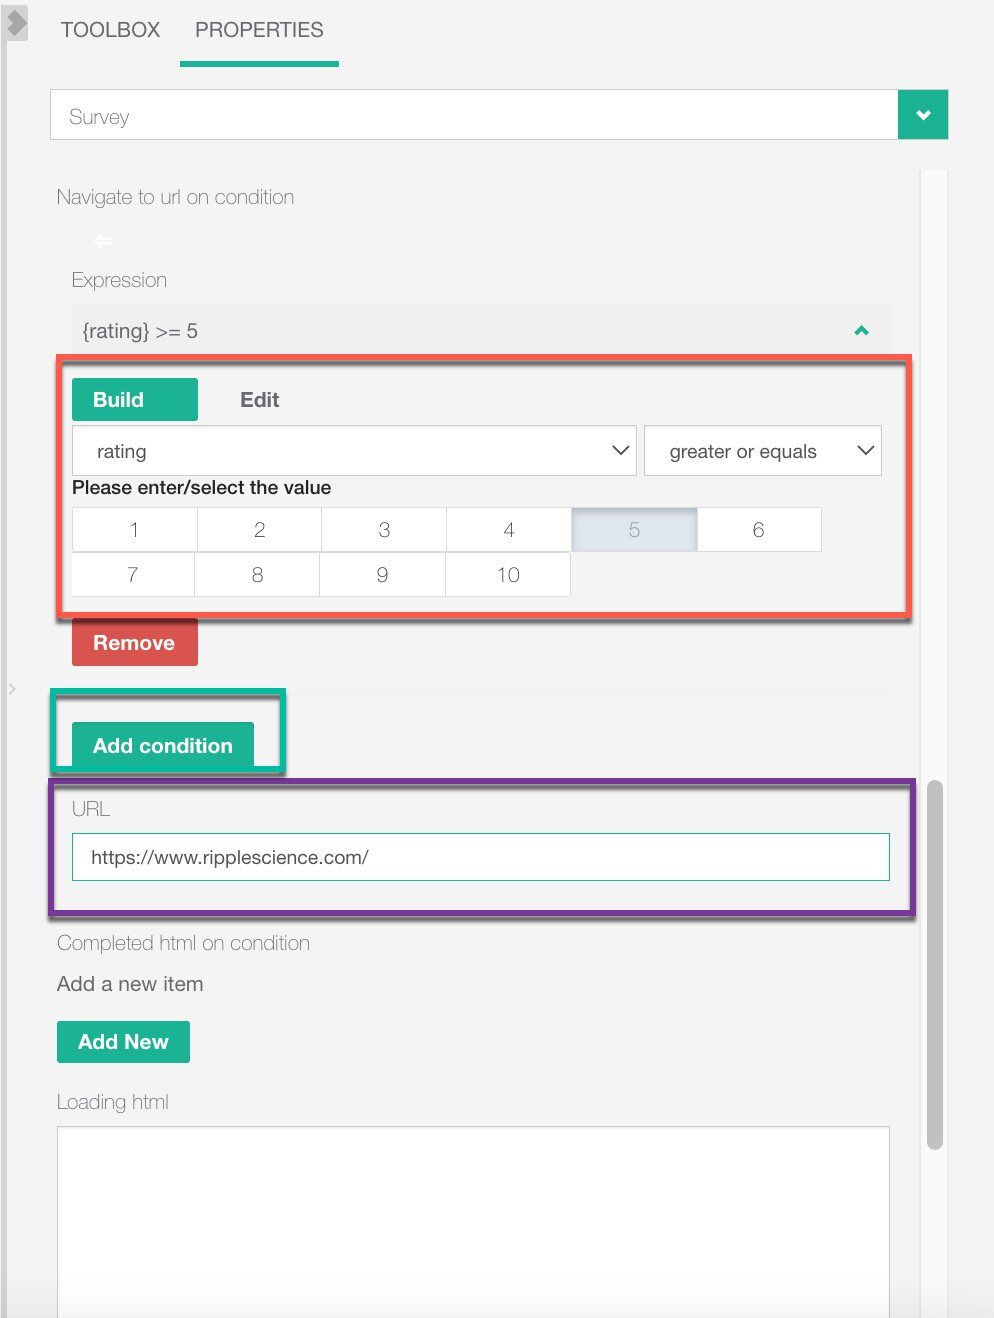The image size is (994, 1318).
Task: Open the Survey dropdown arrow button
Action: pos(922,115)
